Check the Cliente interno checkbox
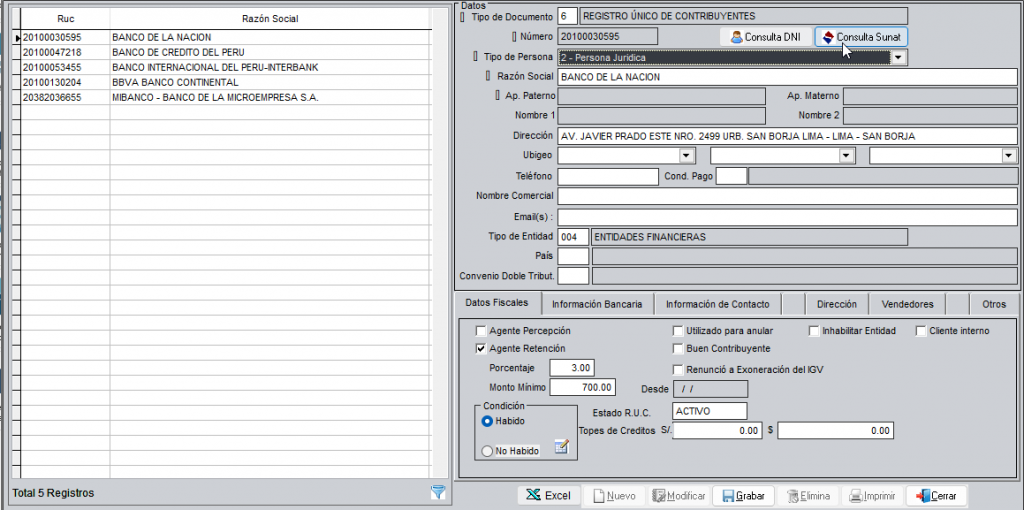Screen dimensions: 1024x510 (x=921, y=330)
